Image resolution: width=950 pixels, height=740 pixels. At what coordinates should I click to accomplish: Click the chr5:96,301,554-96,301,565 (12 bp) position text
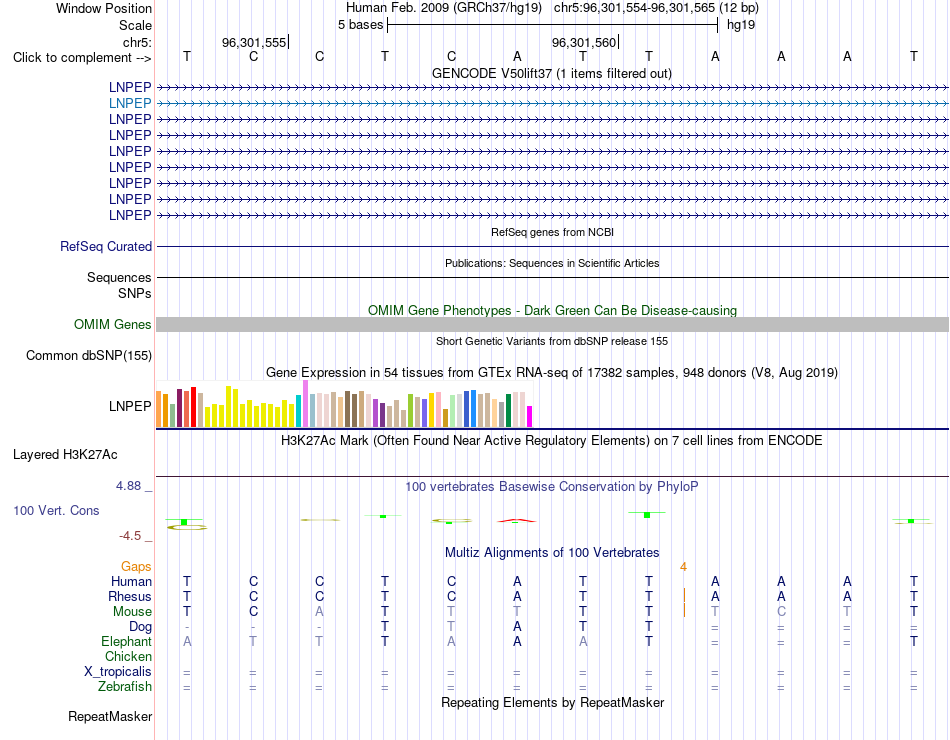click(x=656, y=8)
